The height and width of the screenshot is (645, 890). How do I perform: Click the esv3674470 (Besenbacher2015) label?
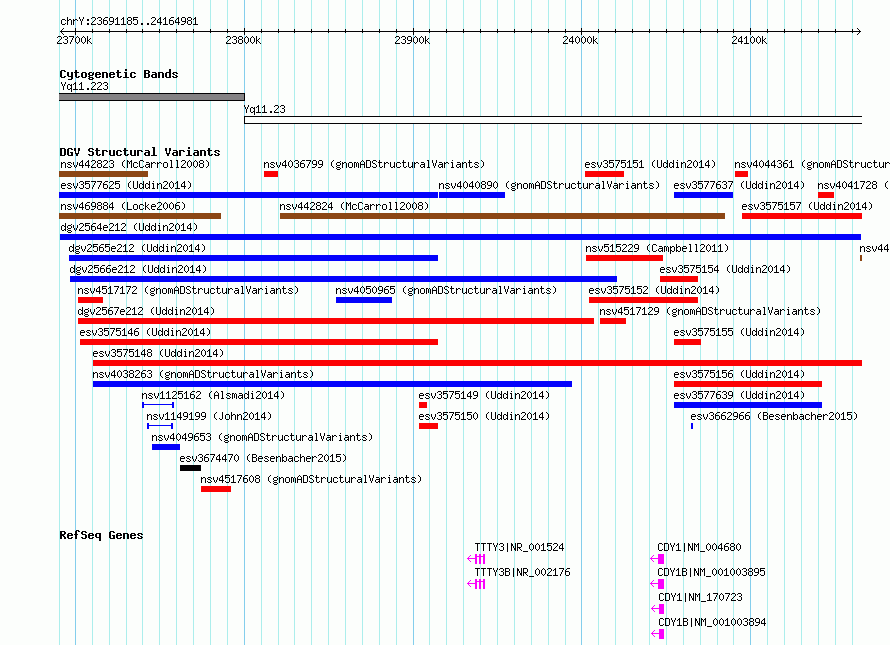point(263,458)
